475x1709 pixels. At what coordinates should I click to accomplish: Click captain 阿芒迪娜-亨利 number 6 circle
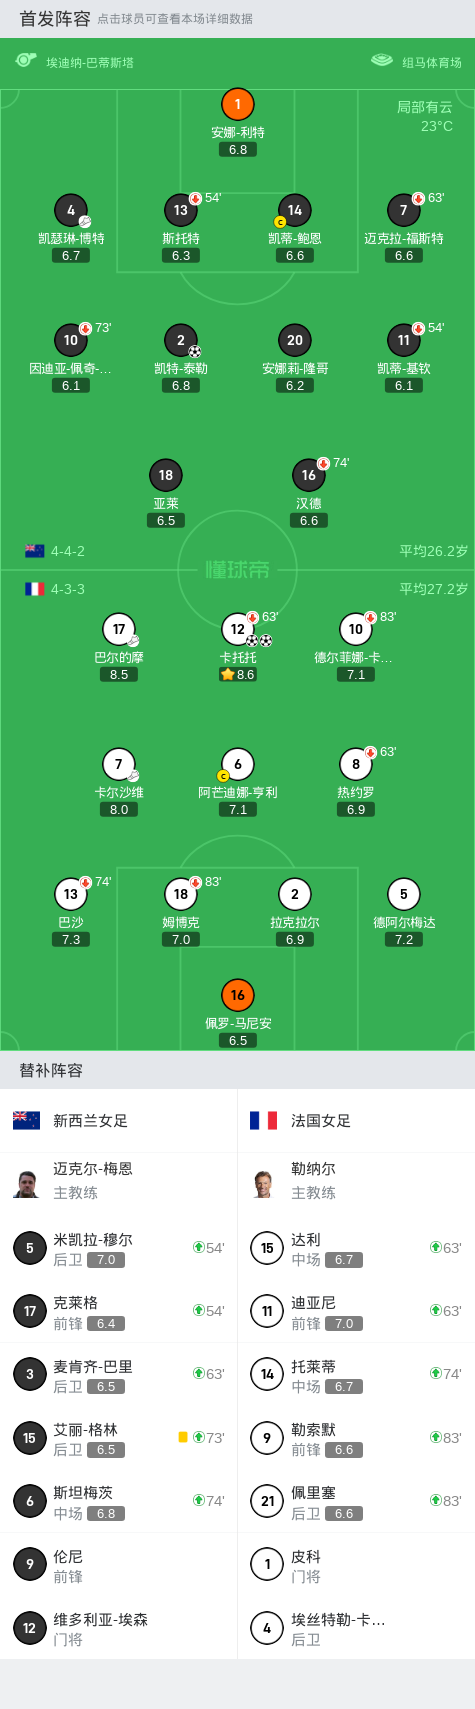238,764
